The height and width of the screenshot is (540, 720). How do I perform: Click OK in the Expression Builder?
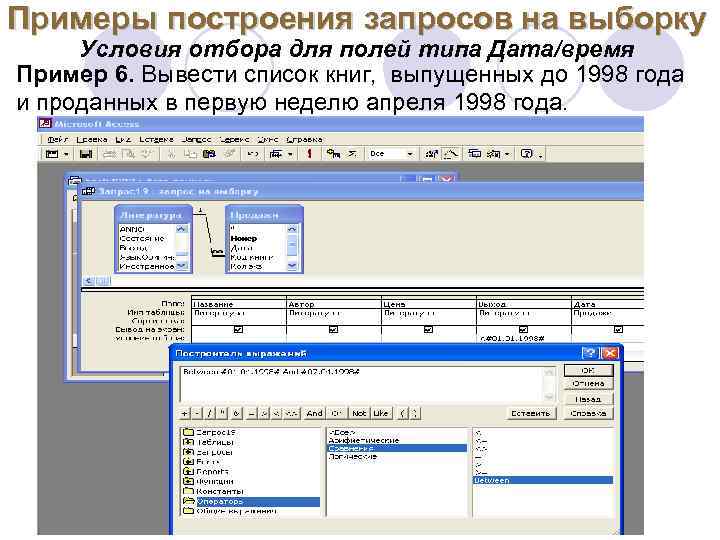[589, 371]
